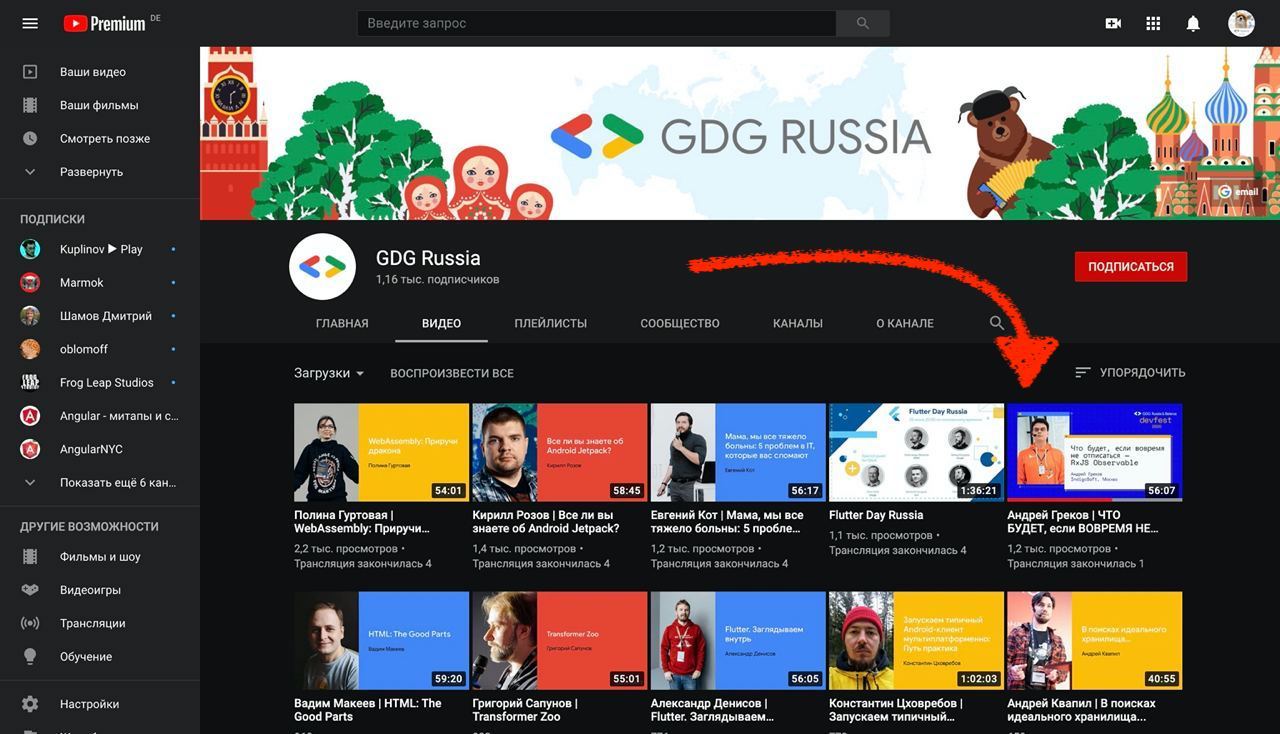
Task: Focus the Введите запрос search field
Action: click(596, 23)
